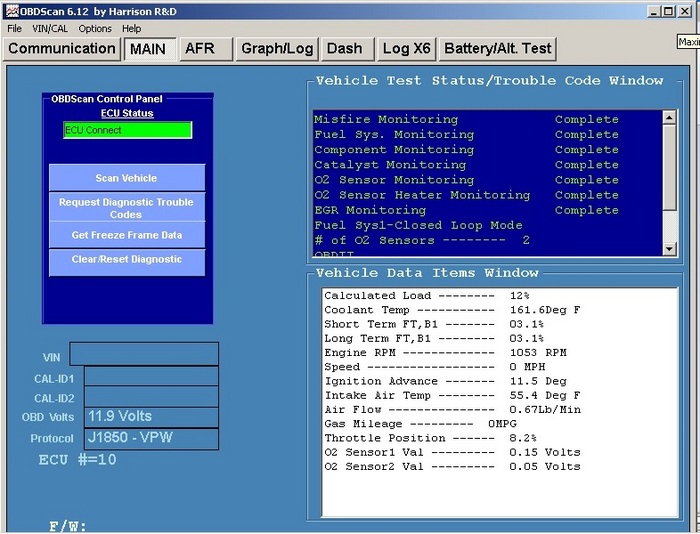Switch to the Communication tab
Screen dimensions: 700x534
62,49
